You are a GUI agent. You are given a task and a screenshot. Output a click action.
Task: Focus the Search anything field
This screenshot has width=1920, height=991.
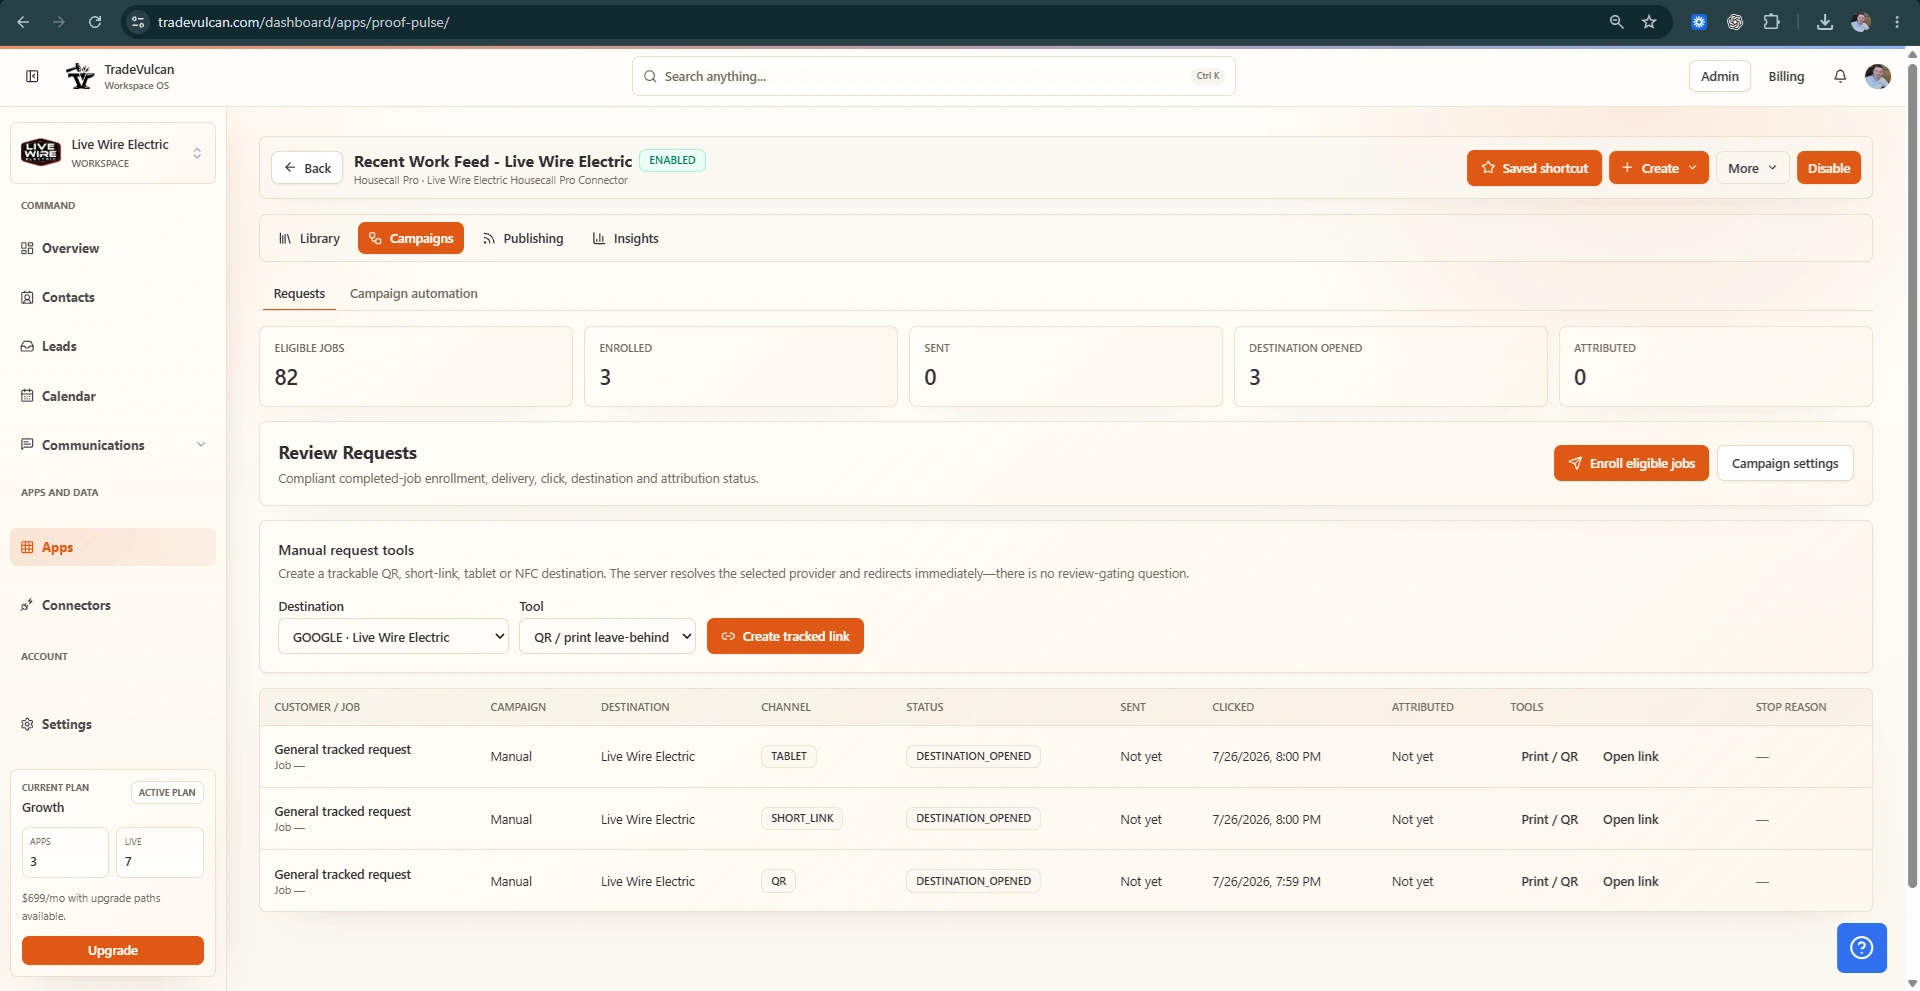pos(933,76)
